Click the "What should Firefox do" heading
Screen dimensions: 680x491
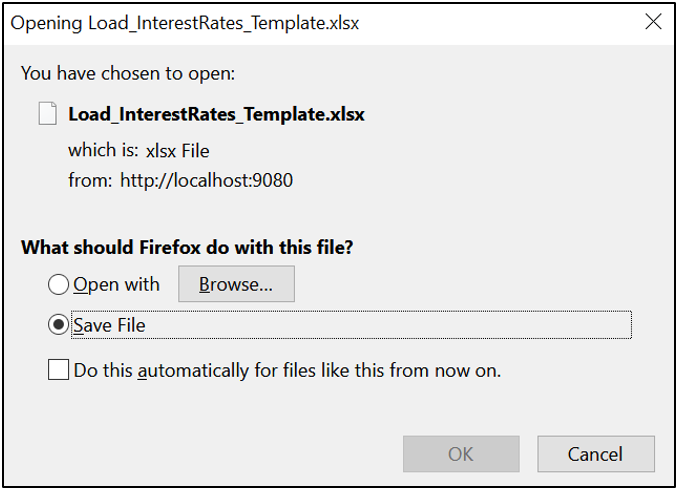(x=188, y=246)
